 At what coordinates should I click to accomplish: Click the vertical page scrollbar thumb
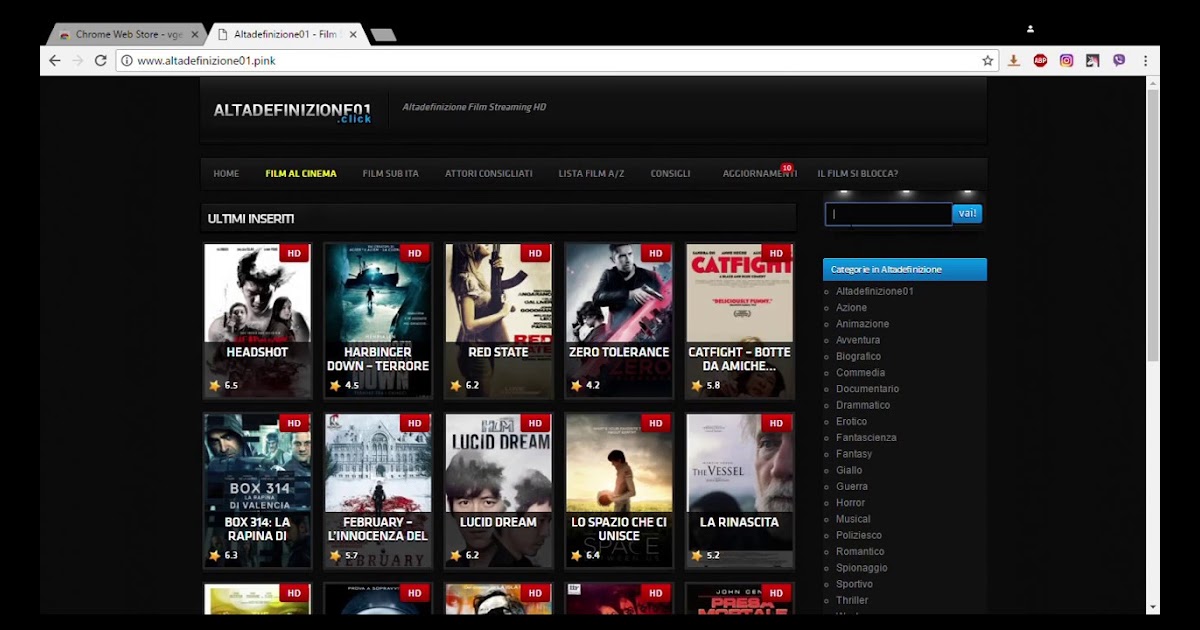click(x=1153, y=225)
